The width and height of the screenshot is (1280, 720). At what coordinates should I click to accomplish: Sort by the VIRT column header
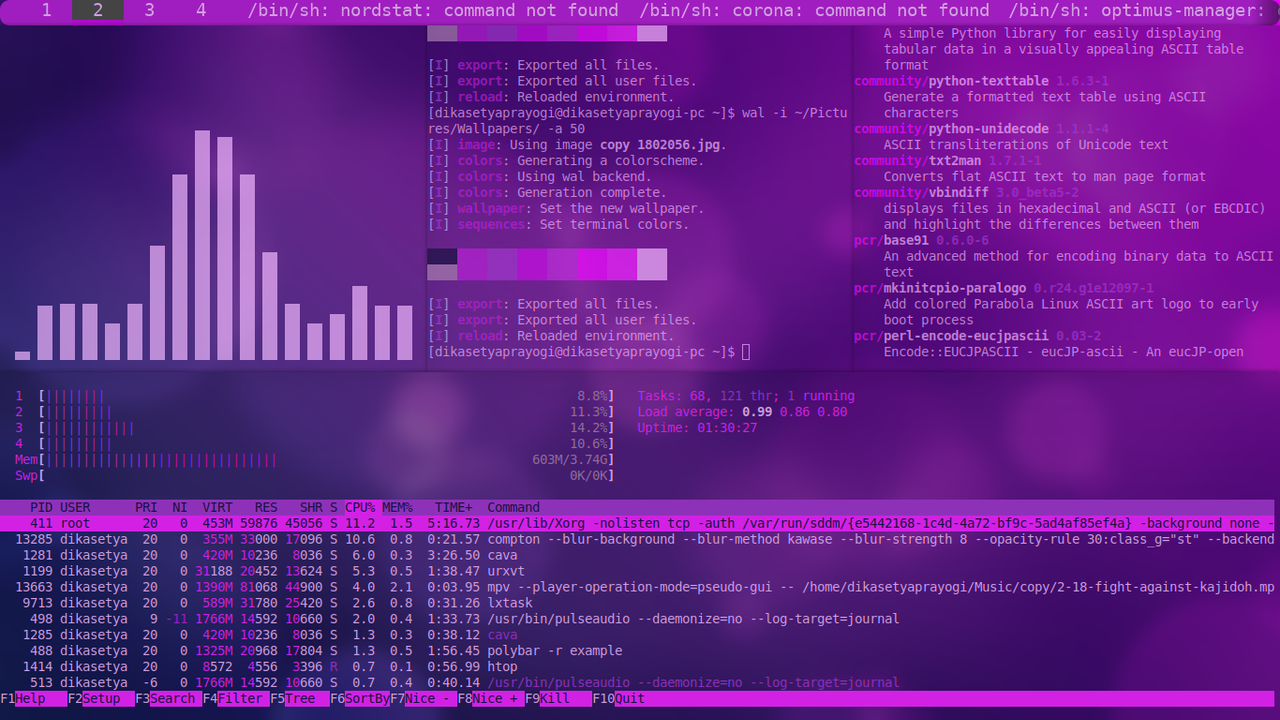point(217,507)
